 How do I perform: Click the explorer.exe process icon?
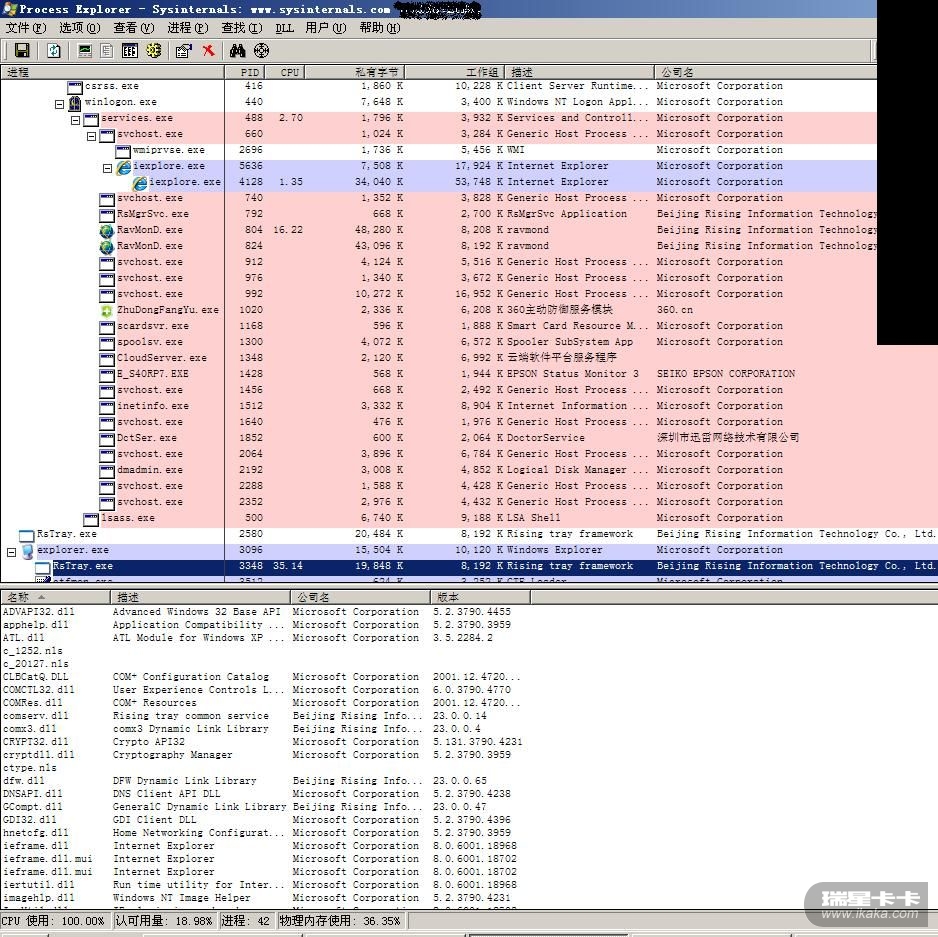(28, 550)
